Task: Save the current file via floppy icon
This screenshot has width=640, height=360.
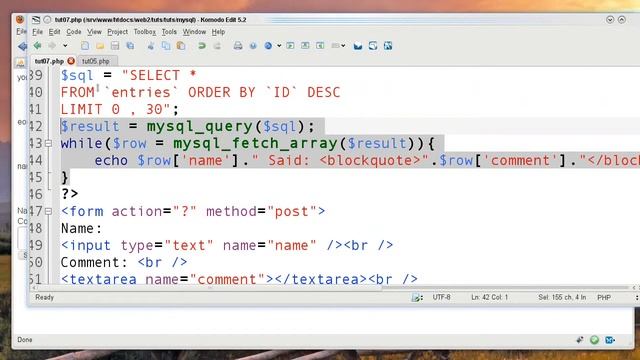Action: click(x=115, y=46)
